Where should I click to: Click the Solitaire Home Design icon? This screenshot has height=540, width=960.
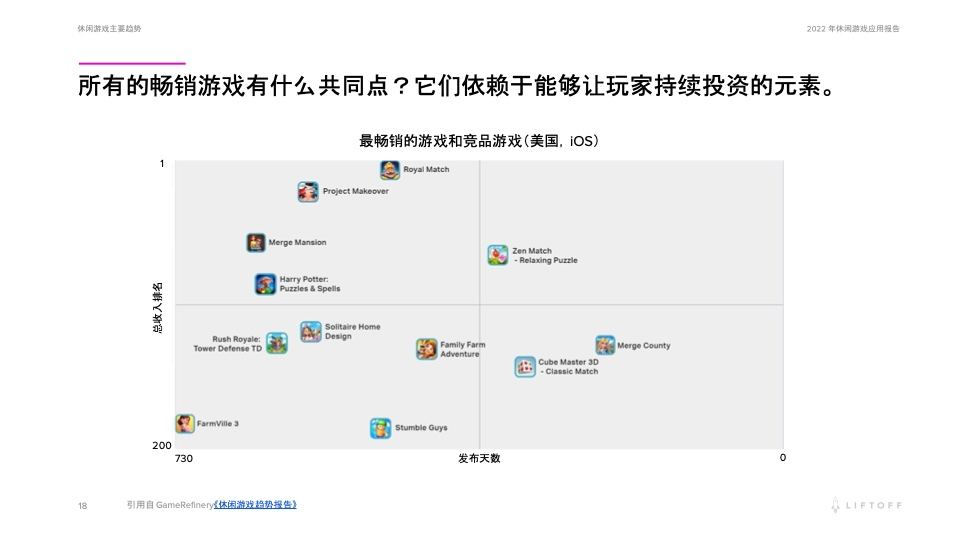[310, 331]
